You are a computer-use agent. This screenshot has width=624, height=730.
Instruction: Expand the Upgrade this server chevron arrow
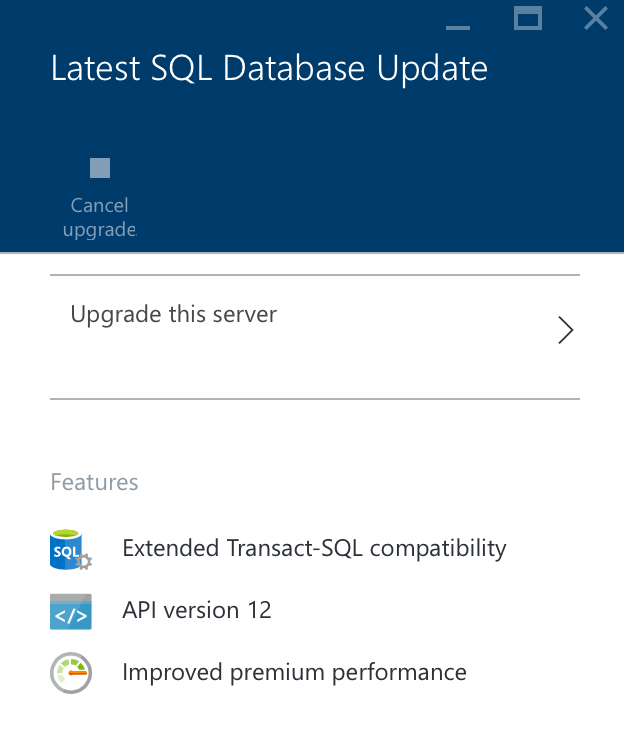point(565,331)
